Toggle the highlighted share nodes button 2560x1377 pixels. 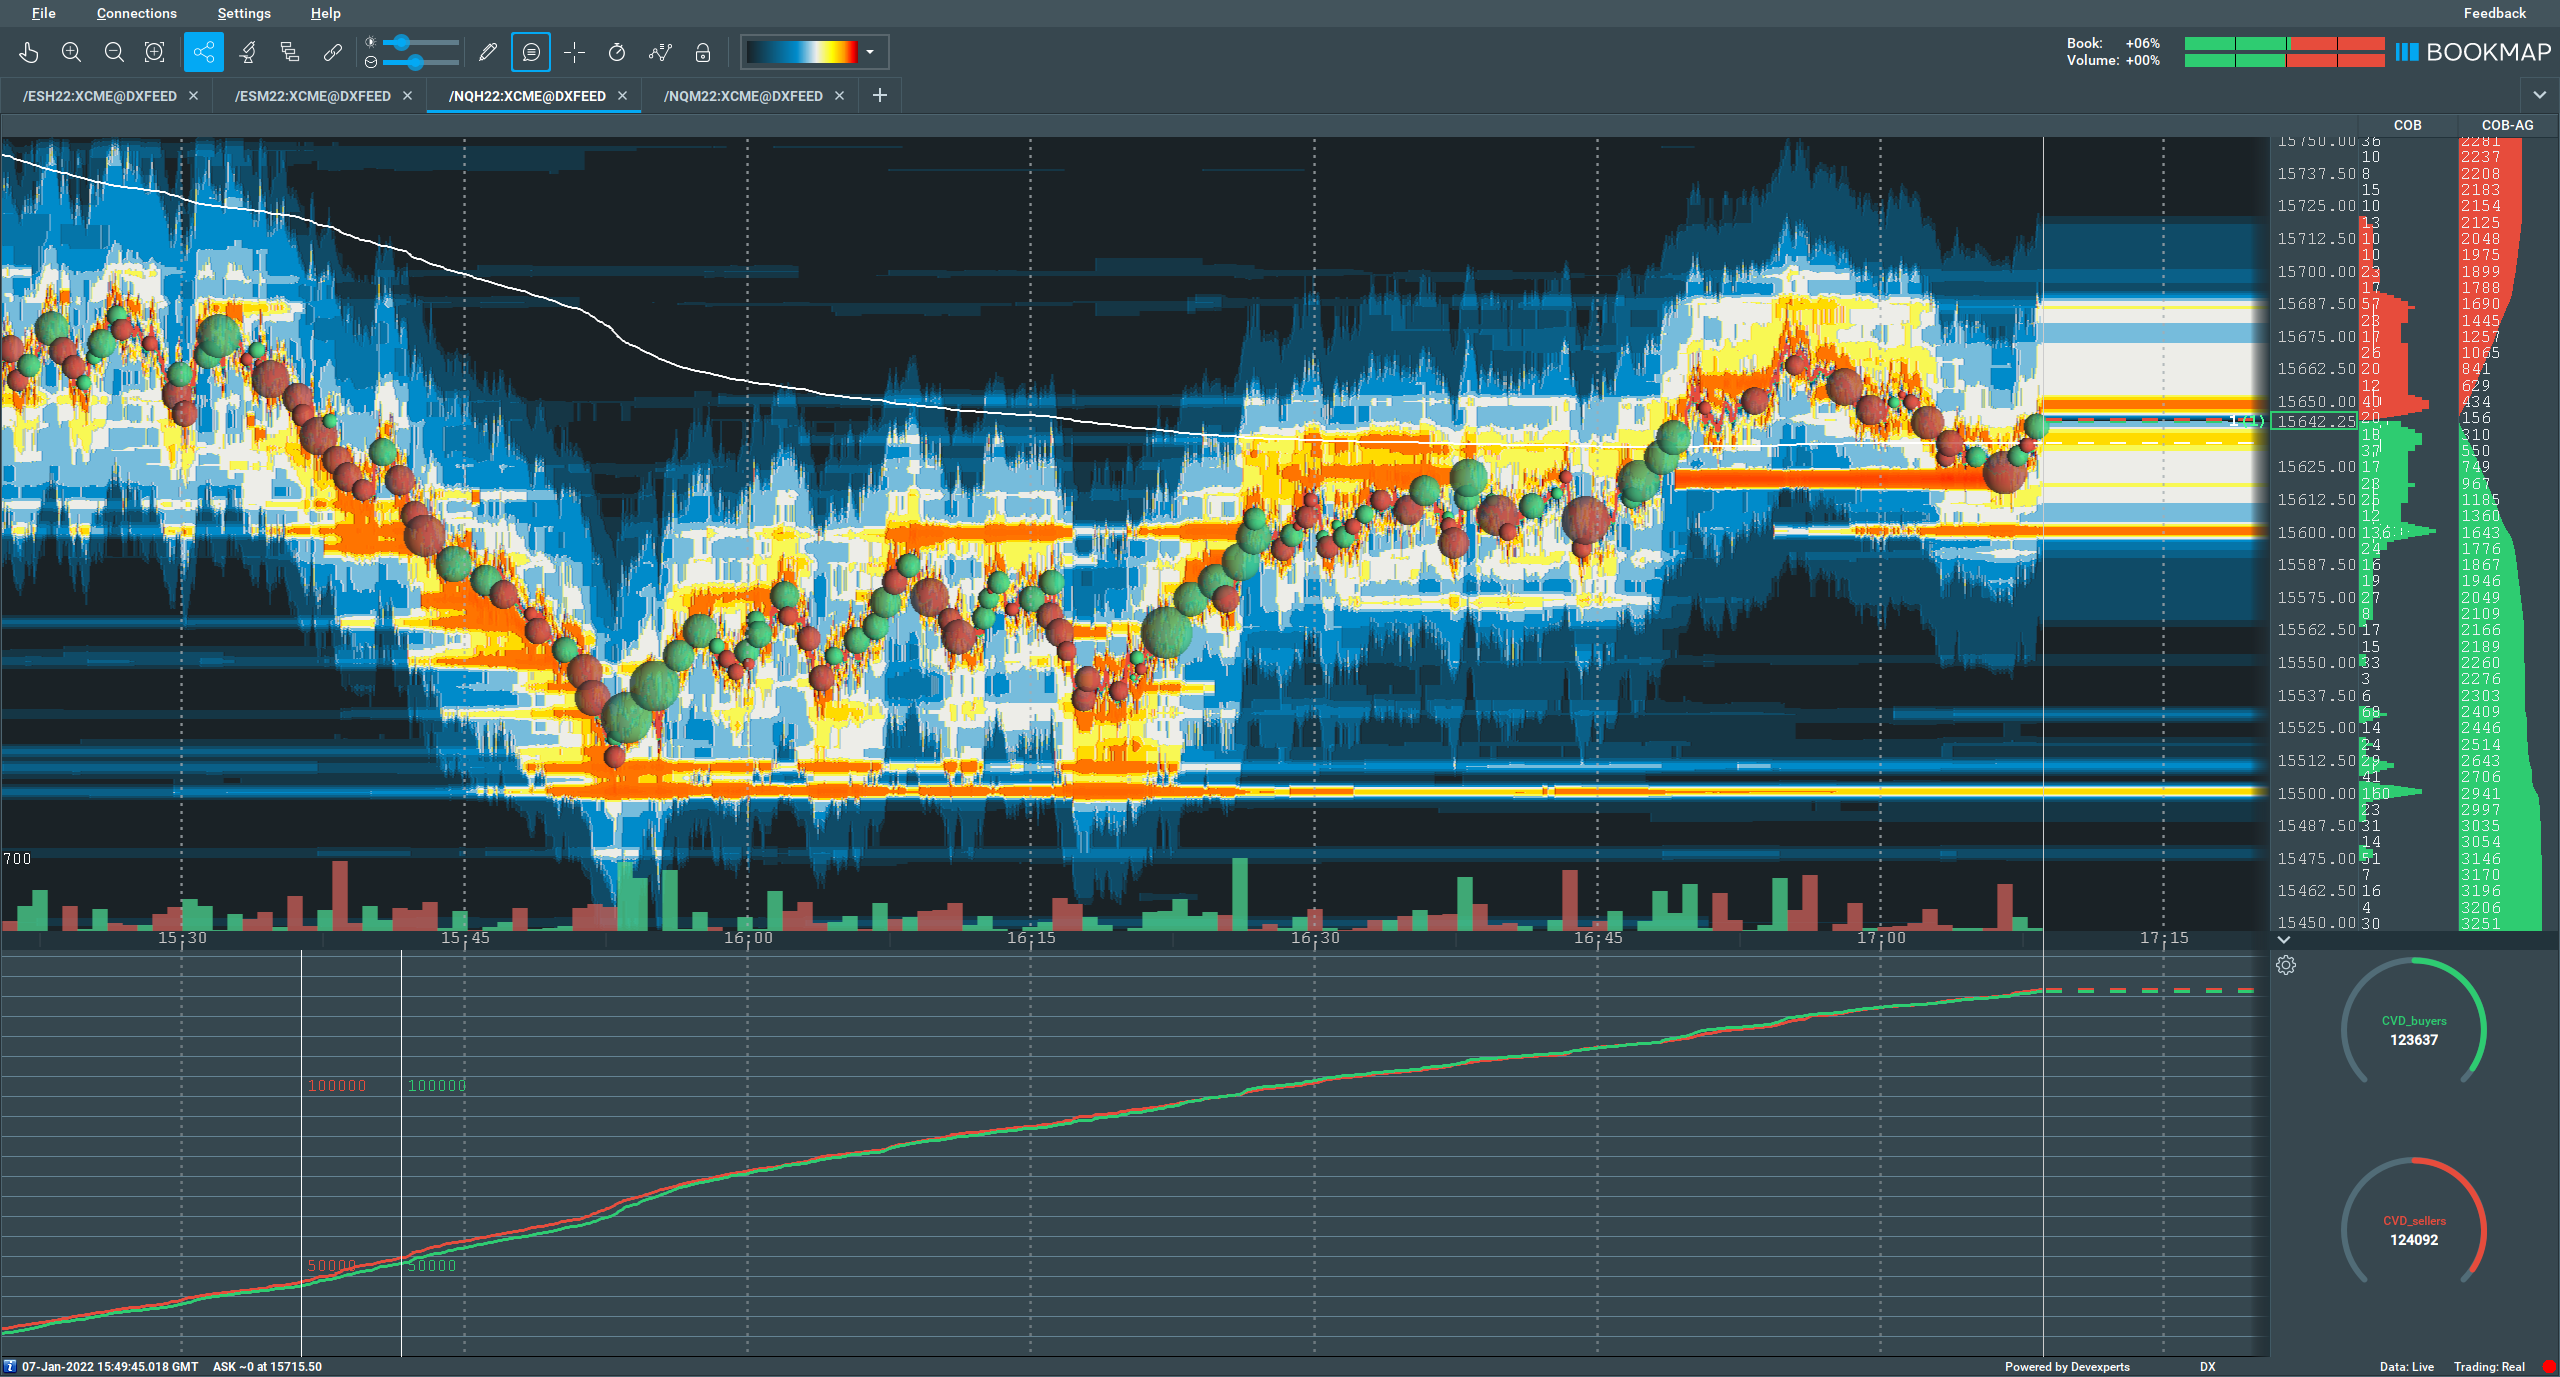[x=204, y=52]
